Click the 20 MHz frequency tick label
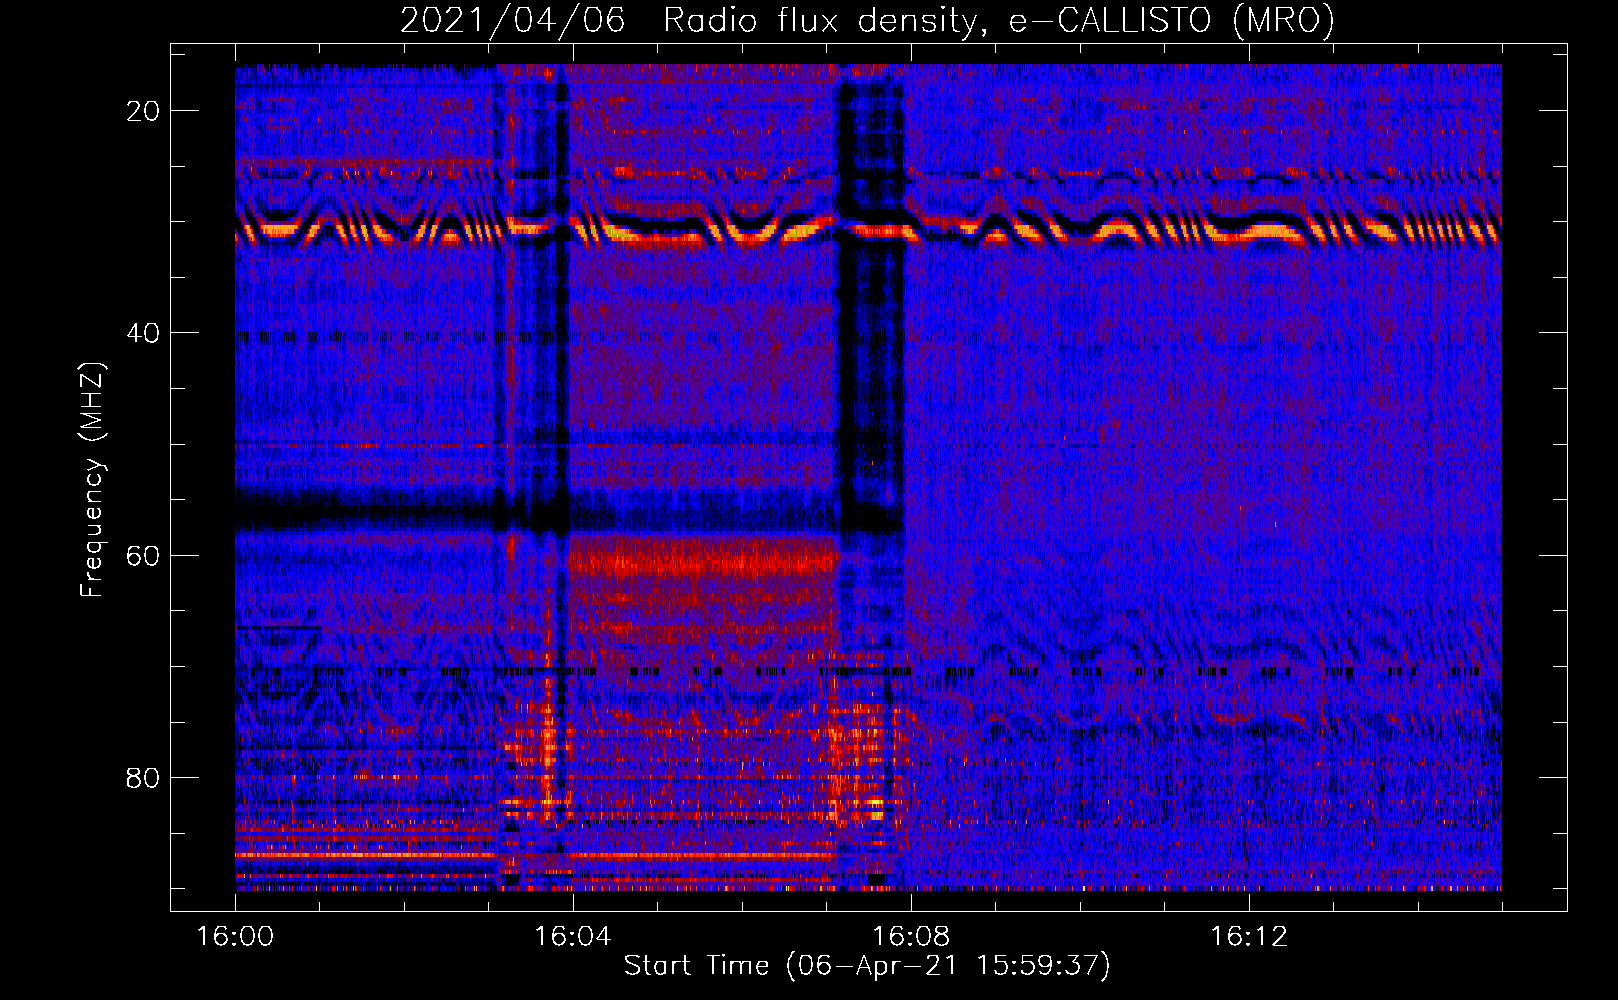Screen dimensions: 1618x1000 click(x=143, y=111)
